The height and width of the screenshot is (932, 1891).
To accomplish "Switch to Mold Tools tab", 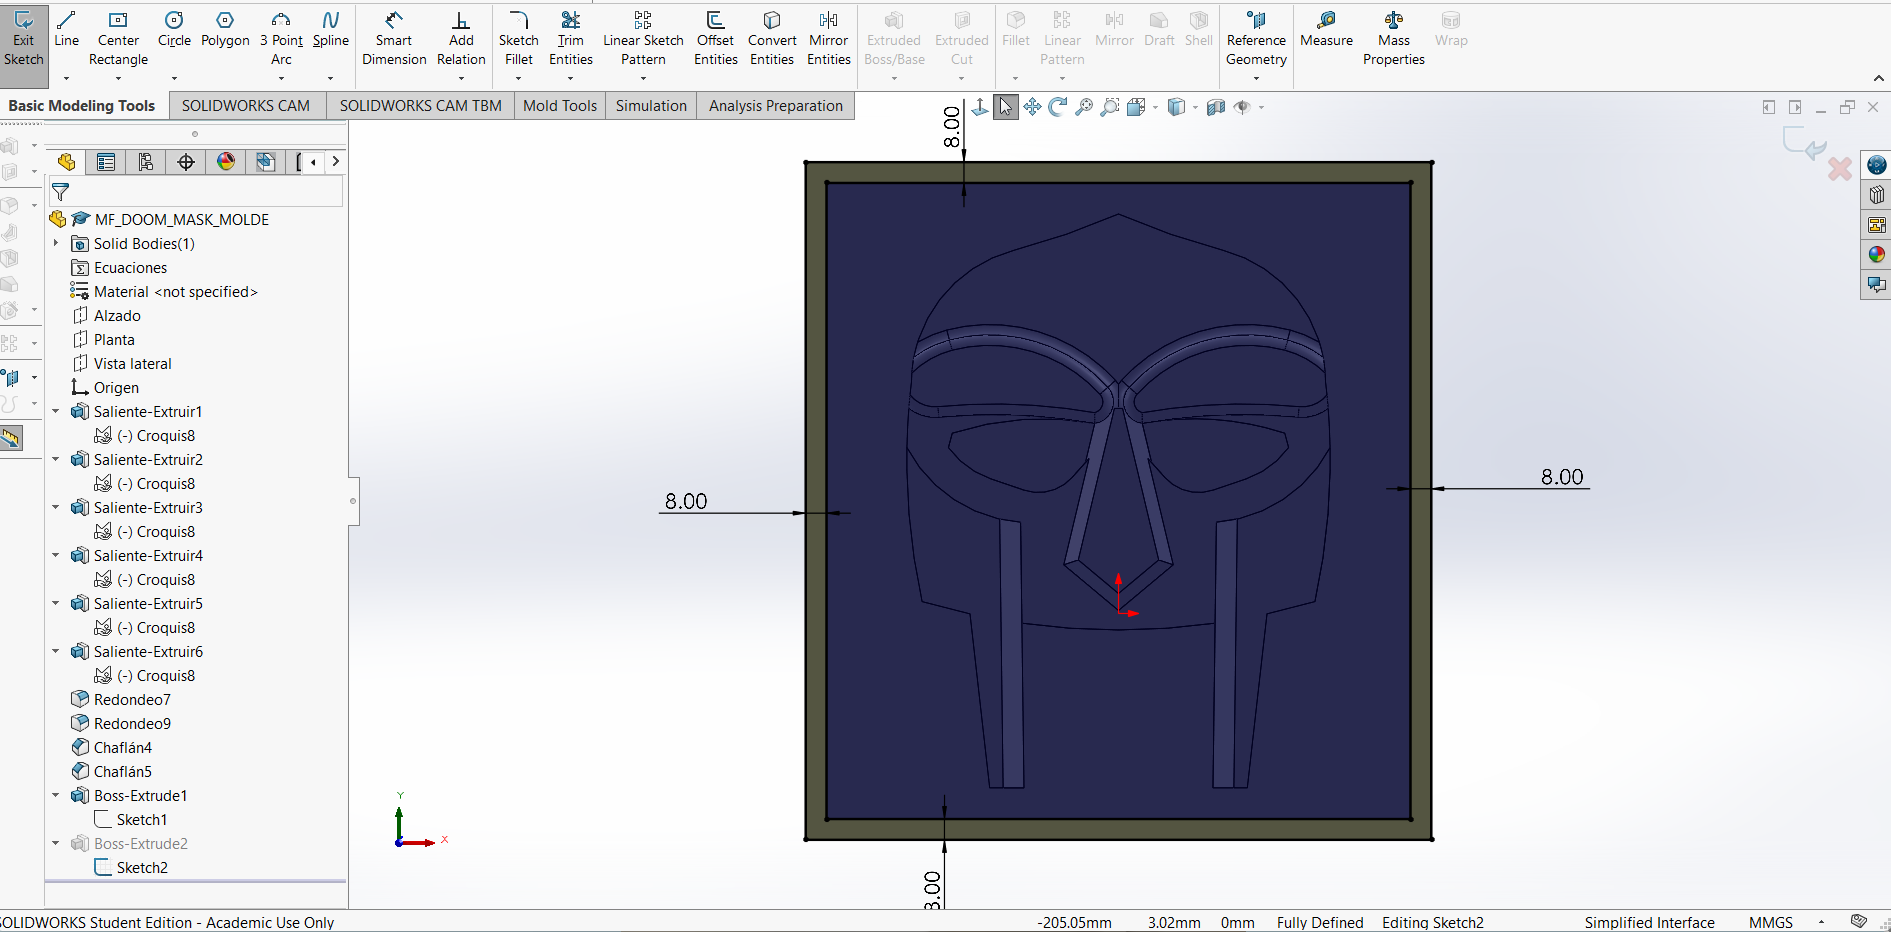I will click(560, 106).
